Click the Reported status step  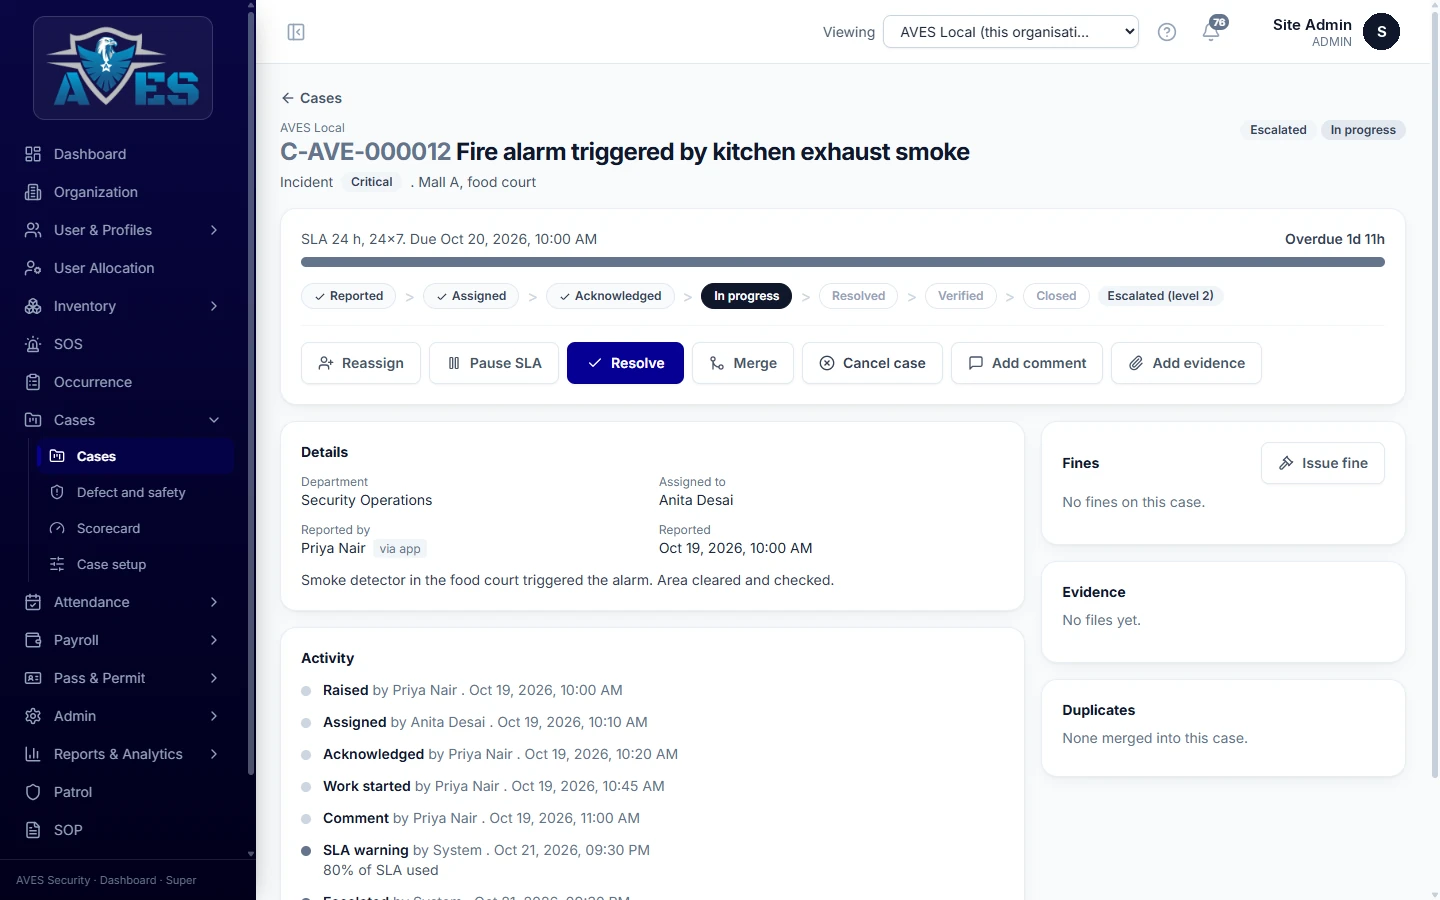pos(349,296)
